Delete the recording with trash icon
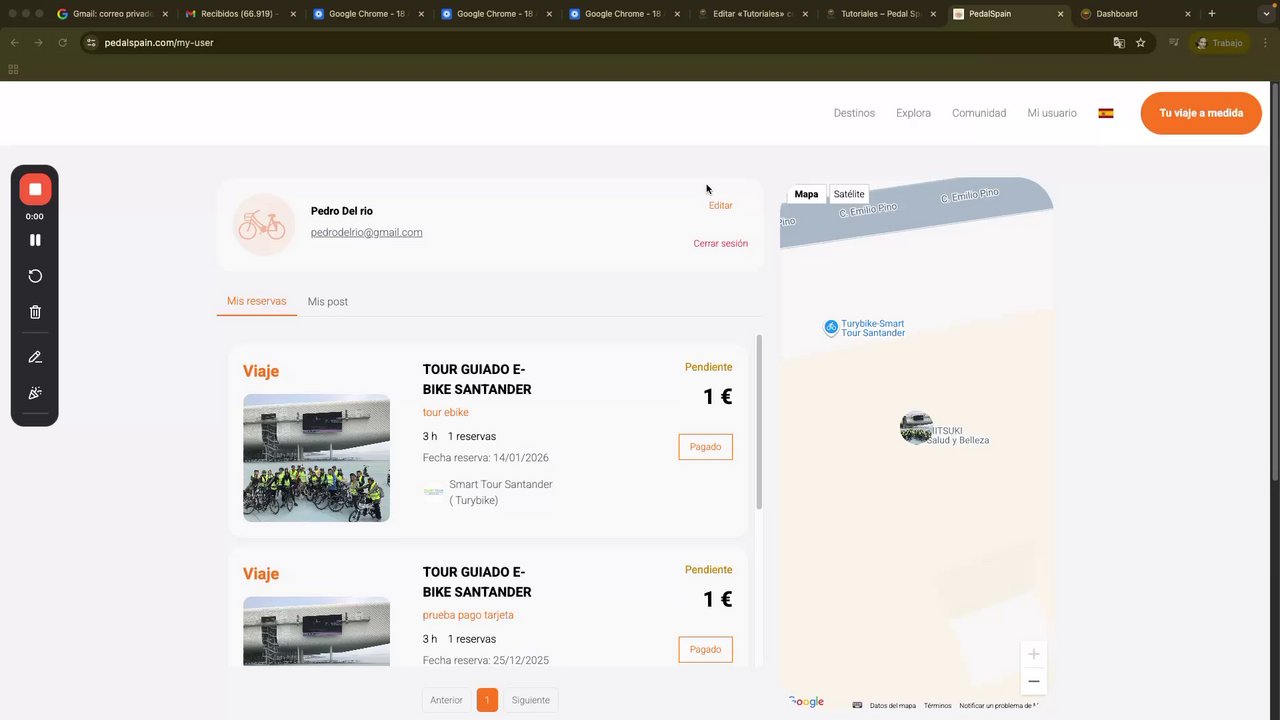 [35, 312]
